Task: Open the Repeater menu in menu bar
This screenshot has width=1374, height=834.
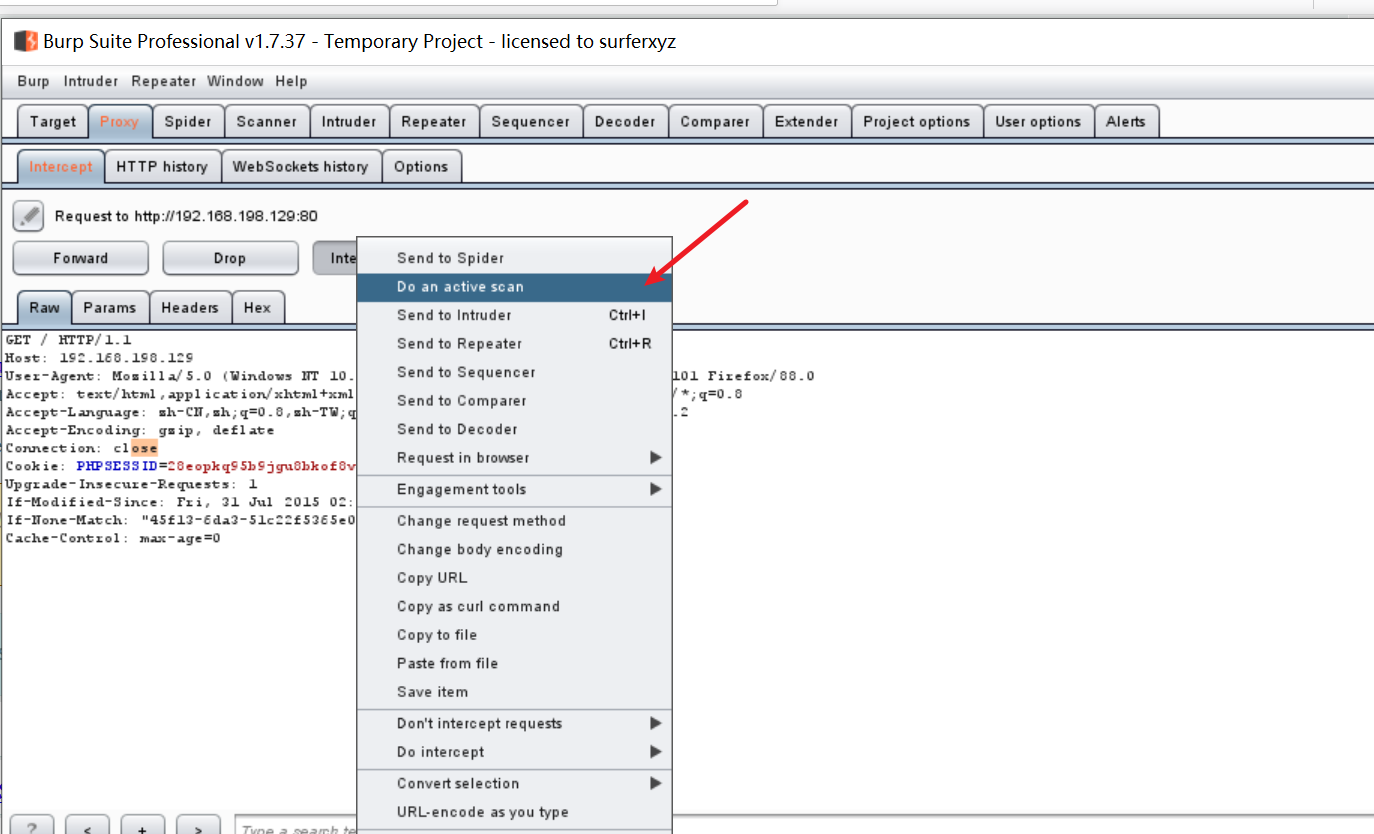Action: tap(164, 81)
